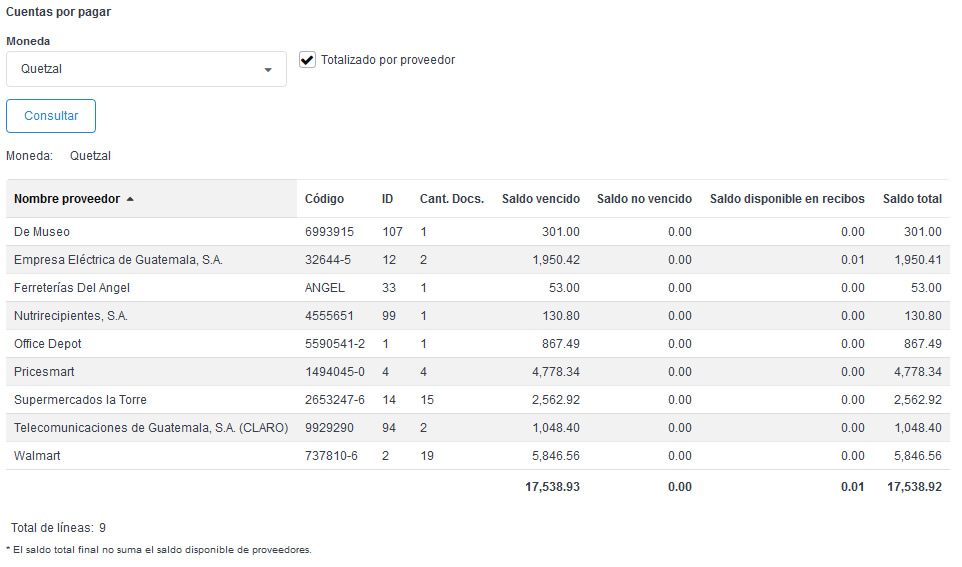
Task: Sort by Saldo no vencido column
Action: tap(644, 199)
